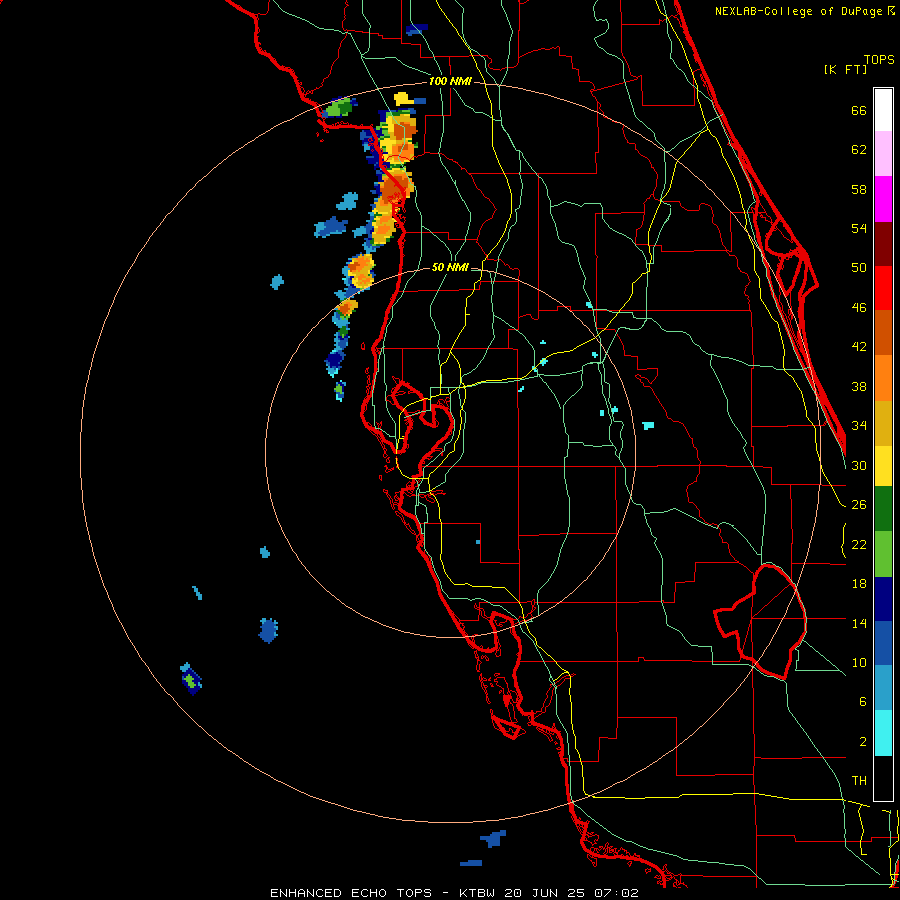Pick the yellow legend swatch
Screen dimensions: 900x900
(x=883, y=466)
